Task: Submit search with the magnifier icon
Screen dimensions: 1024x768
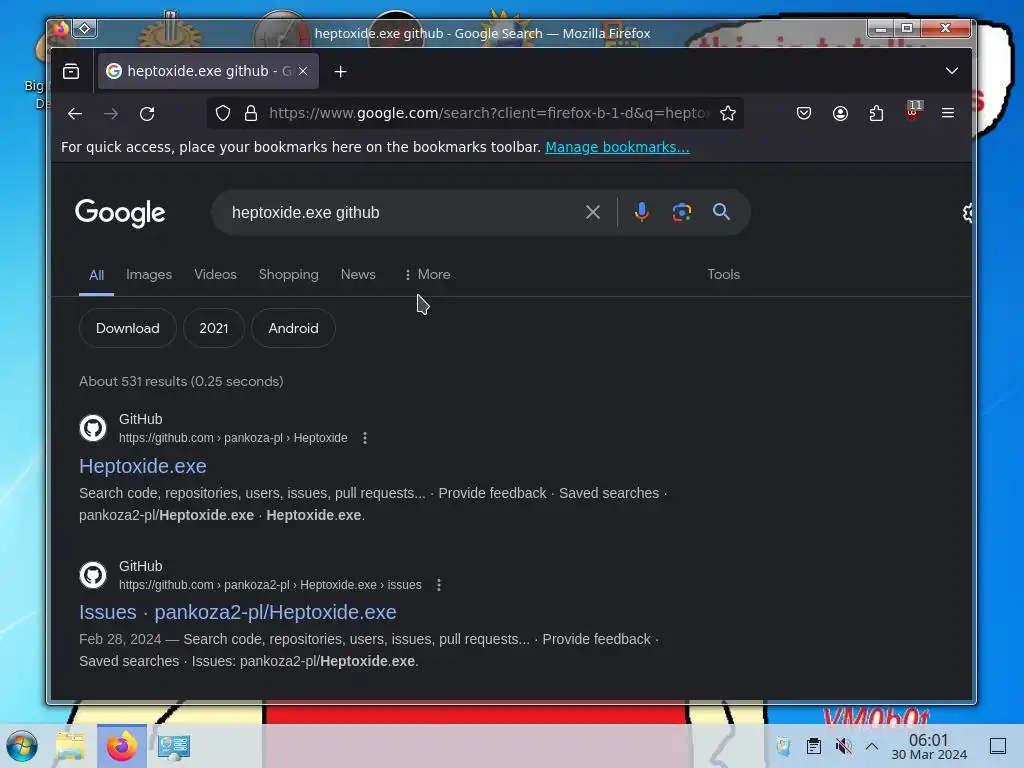Action: [721, 212]
